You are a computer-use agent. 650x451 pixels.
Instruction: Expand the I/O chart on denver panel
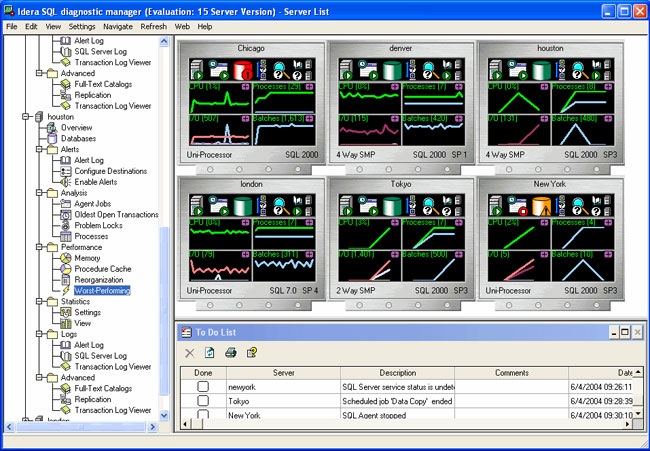tap(395, 119)
